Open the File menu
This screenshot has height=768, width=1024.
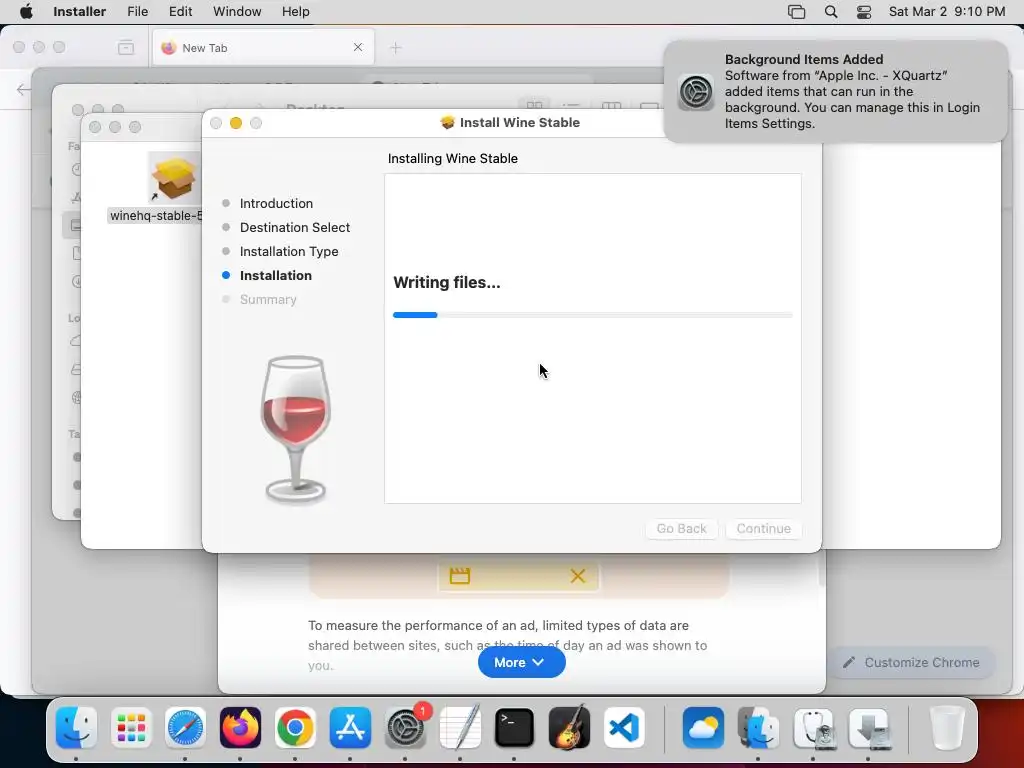[137, 12]
